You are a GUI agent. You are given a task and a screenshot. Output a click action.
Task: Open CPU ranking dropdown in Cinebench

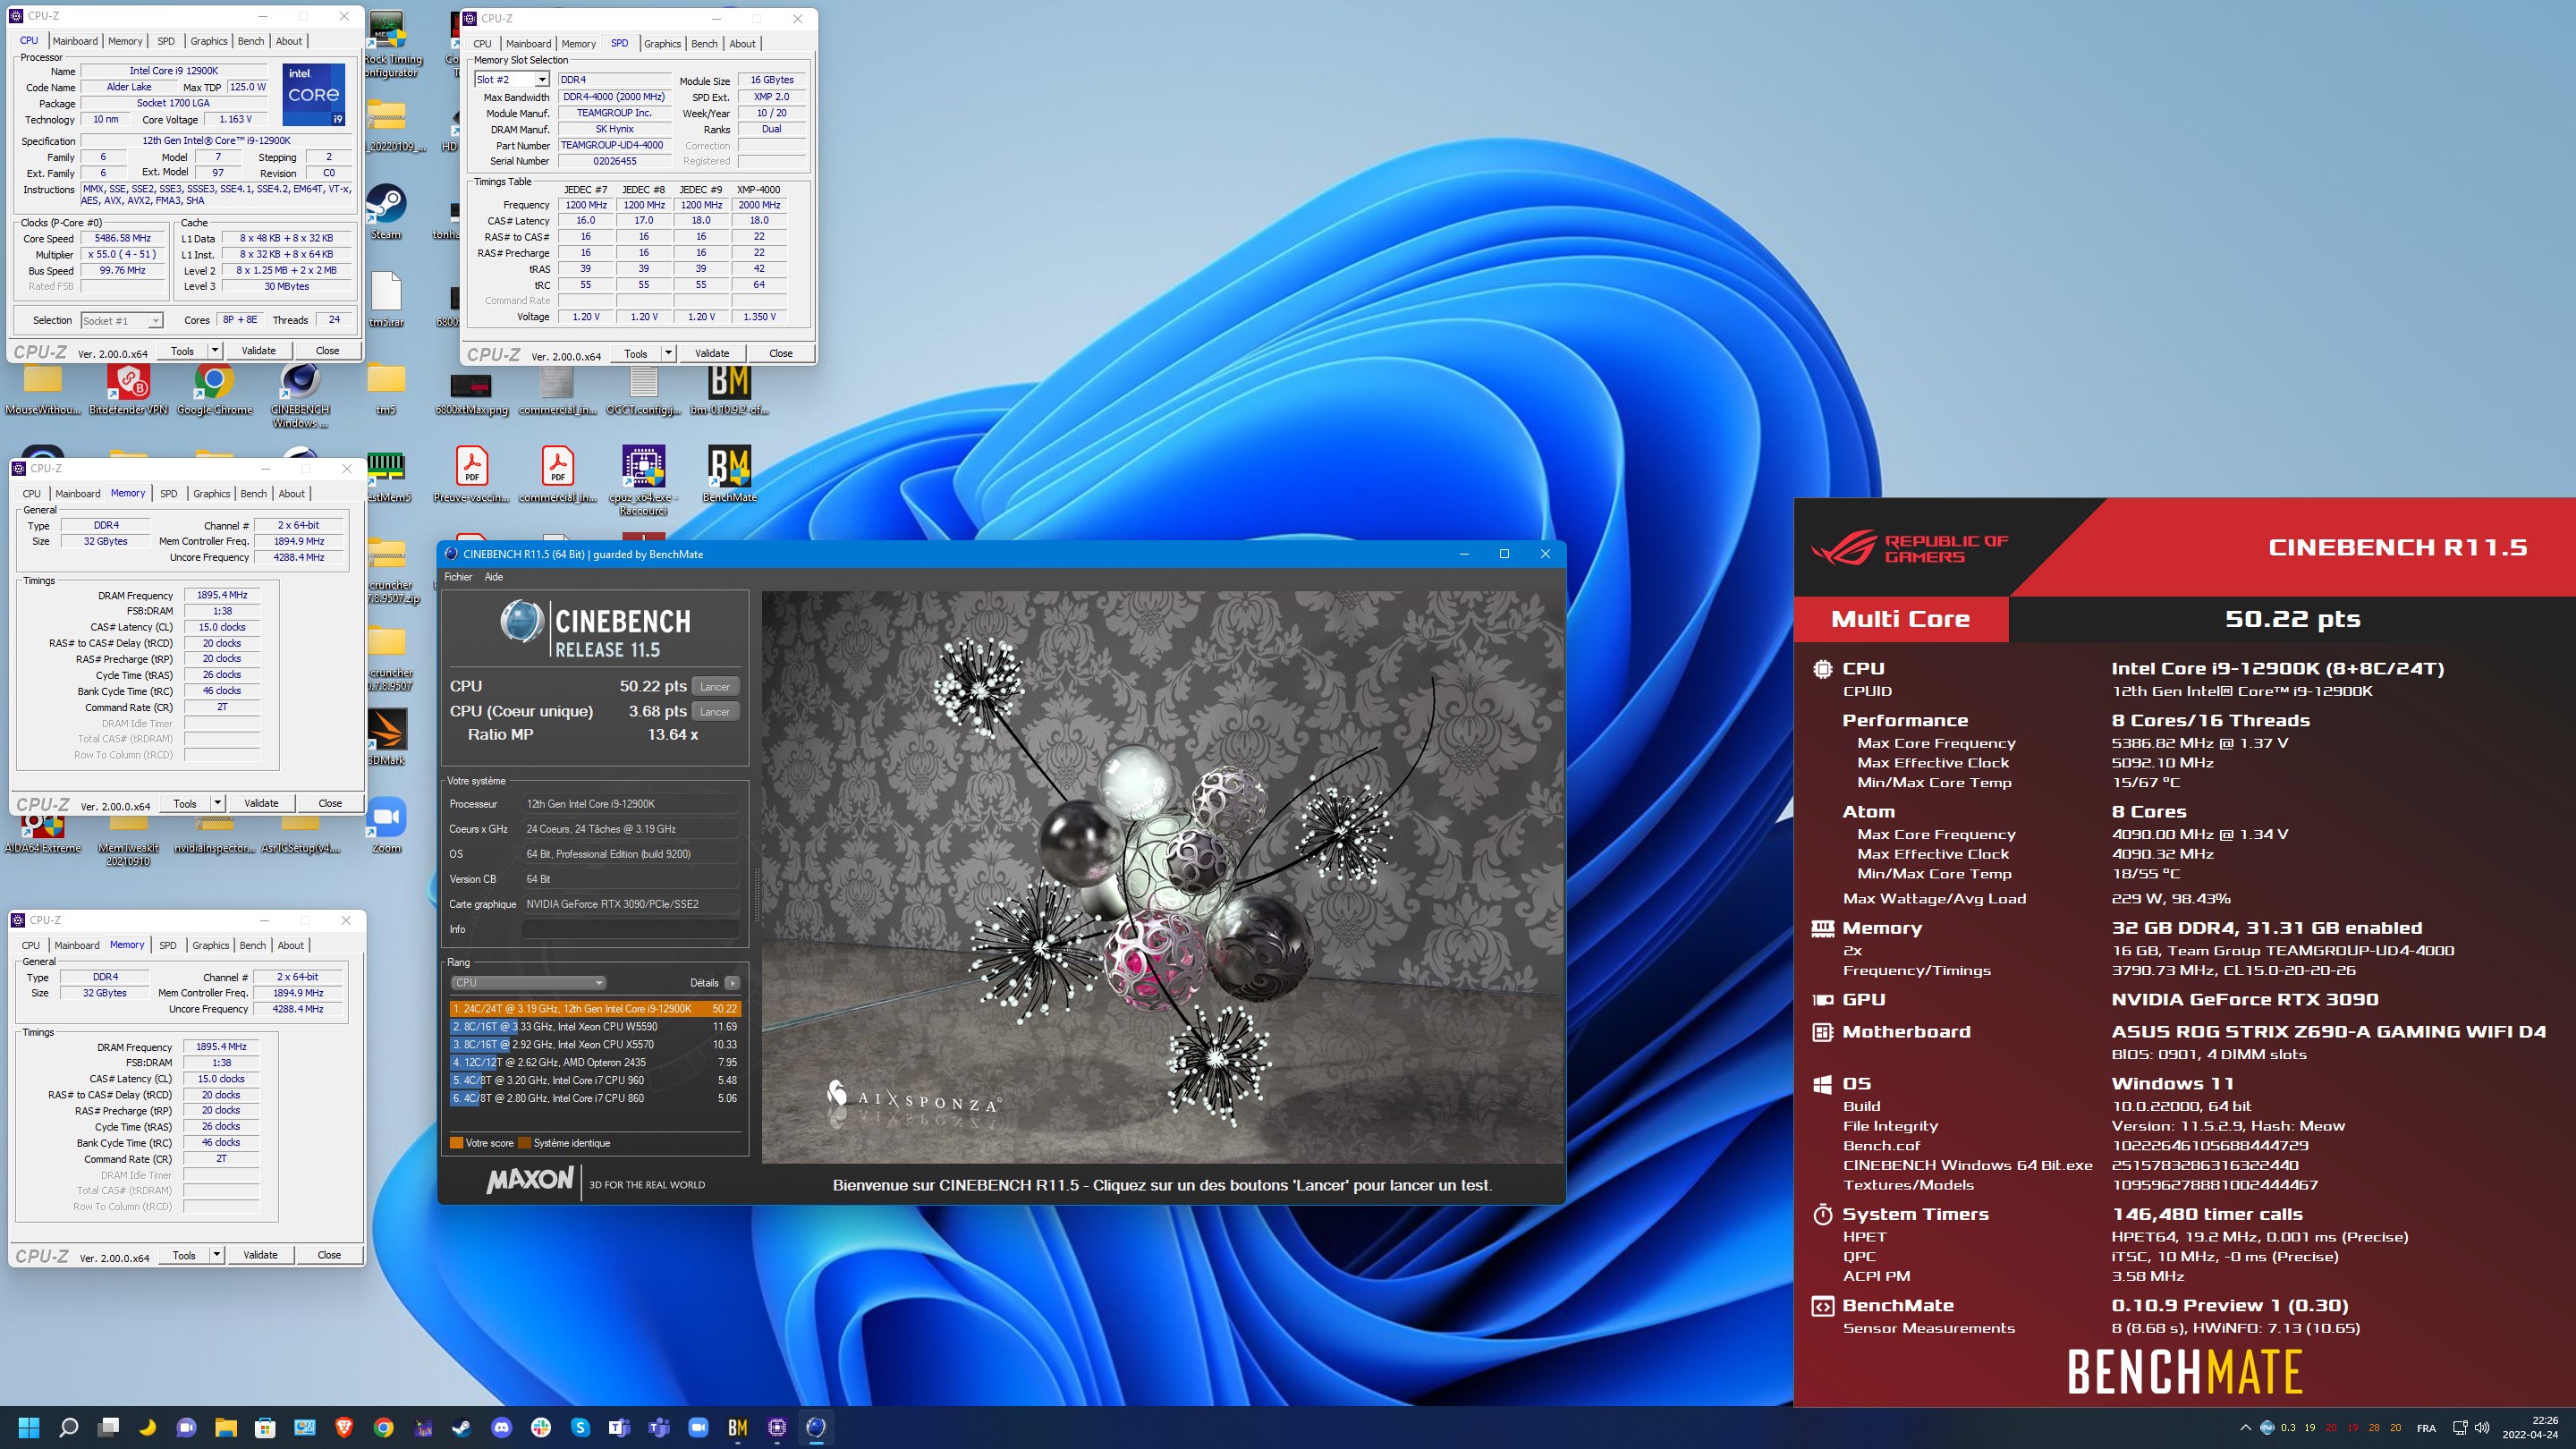[x=528, y=983]
